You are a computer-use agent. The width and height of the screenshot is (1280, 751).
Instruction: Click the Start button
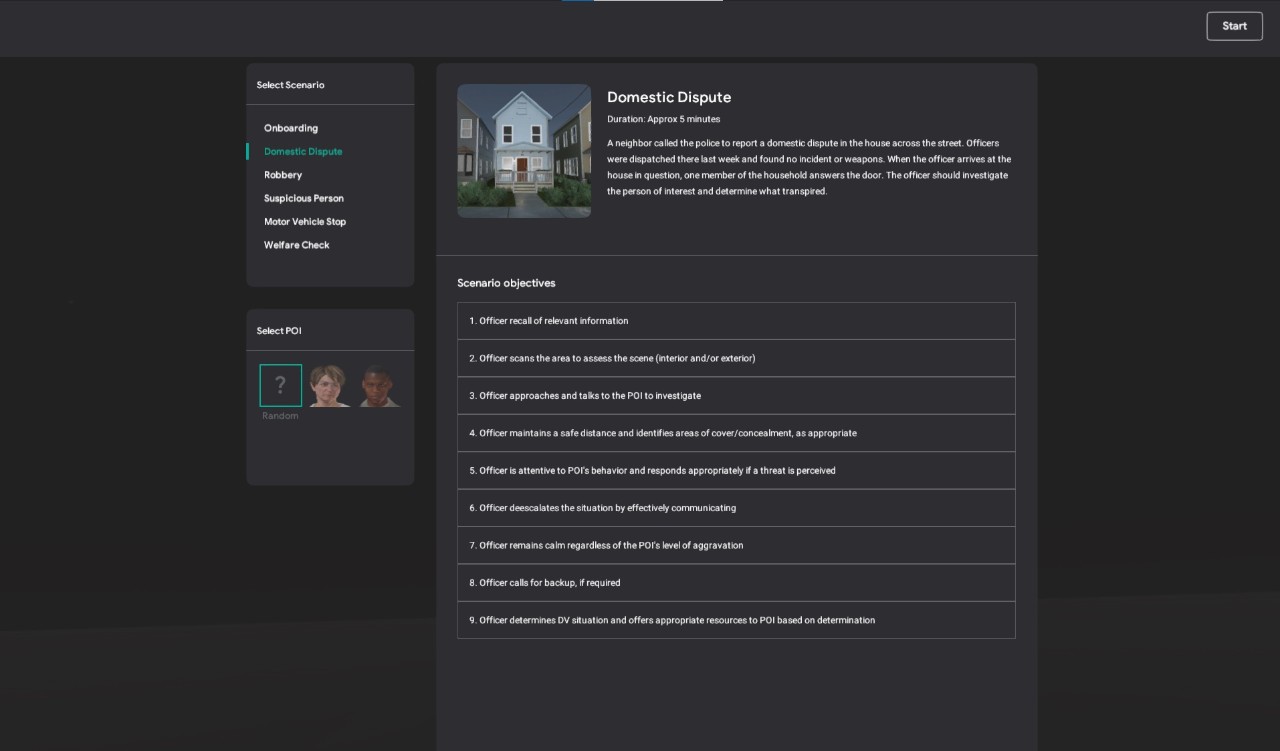[x=1234, y=26]
